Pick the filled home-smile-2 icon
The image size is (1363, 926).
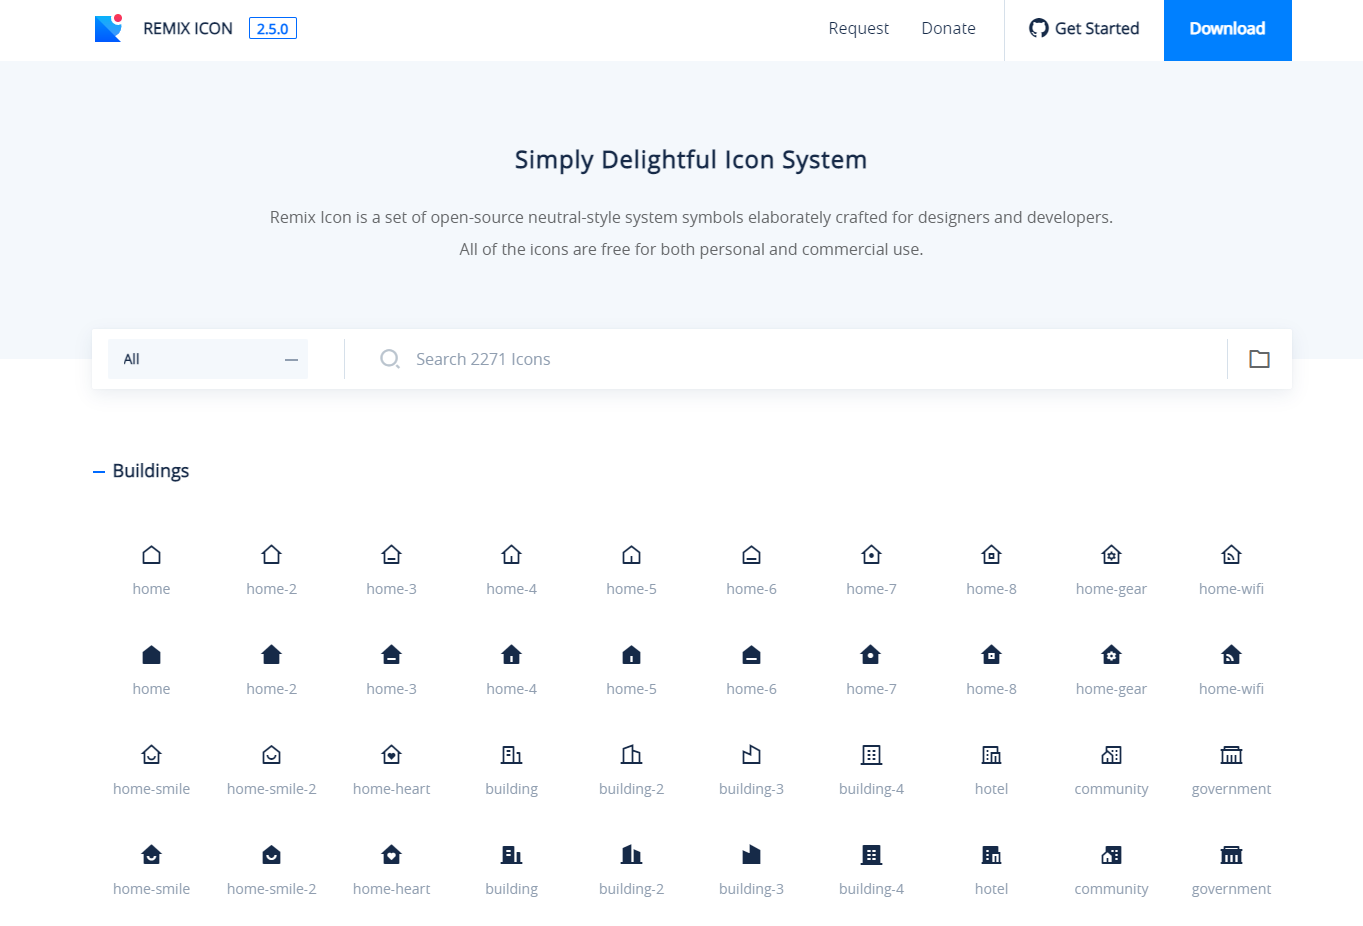271,855
